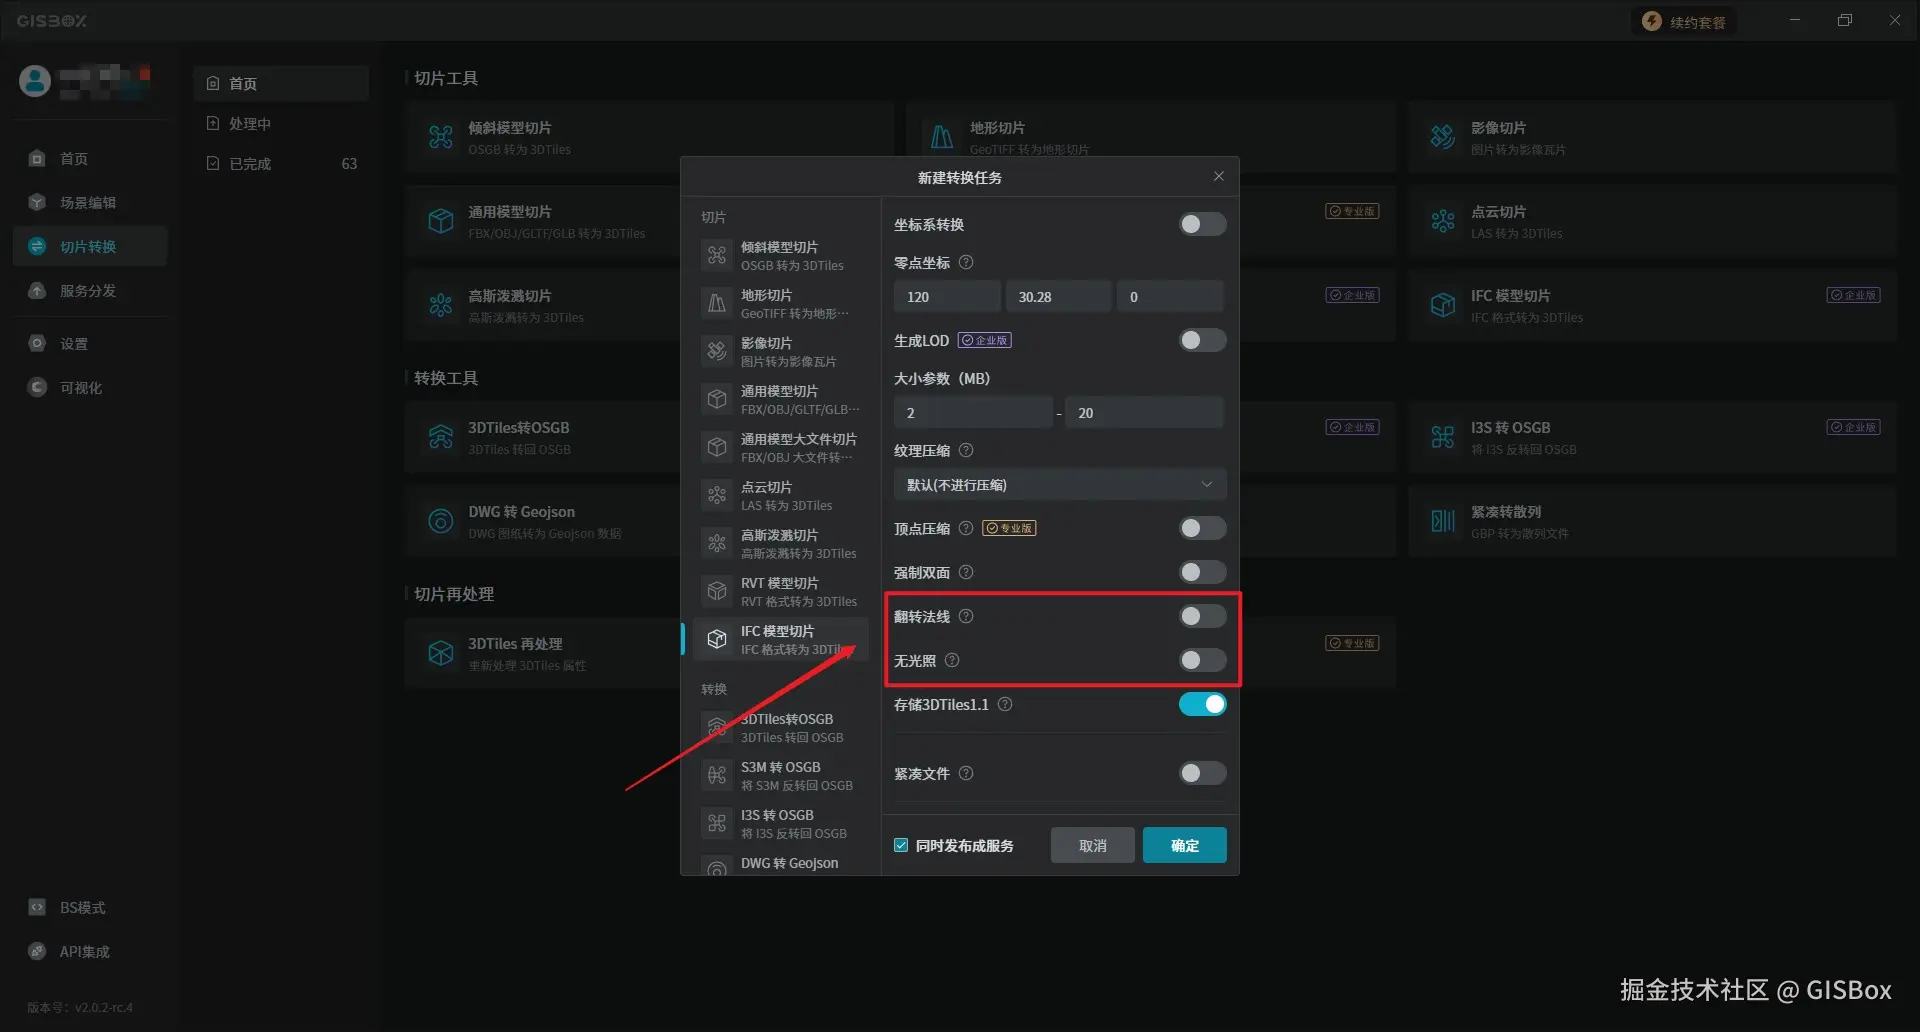Click the height field showing 0

1170,297
